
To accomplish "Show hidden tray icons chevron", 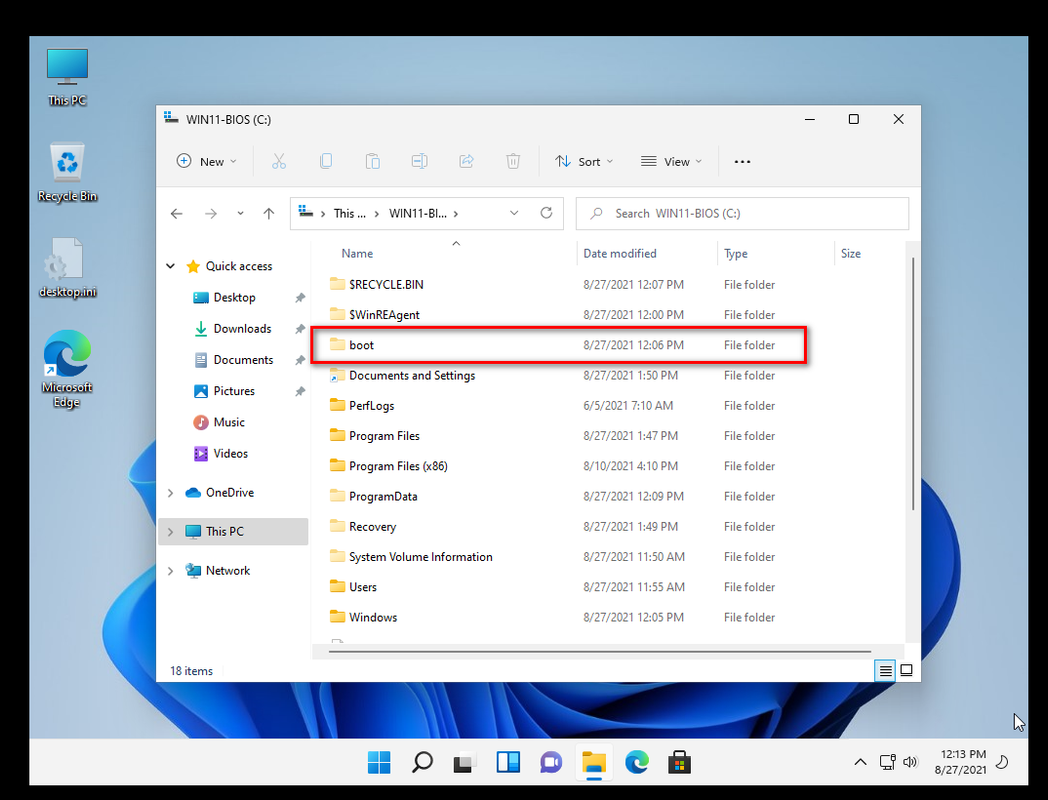I will (x=860, y=762).
